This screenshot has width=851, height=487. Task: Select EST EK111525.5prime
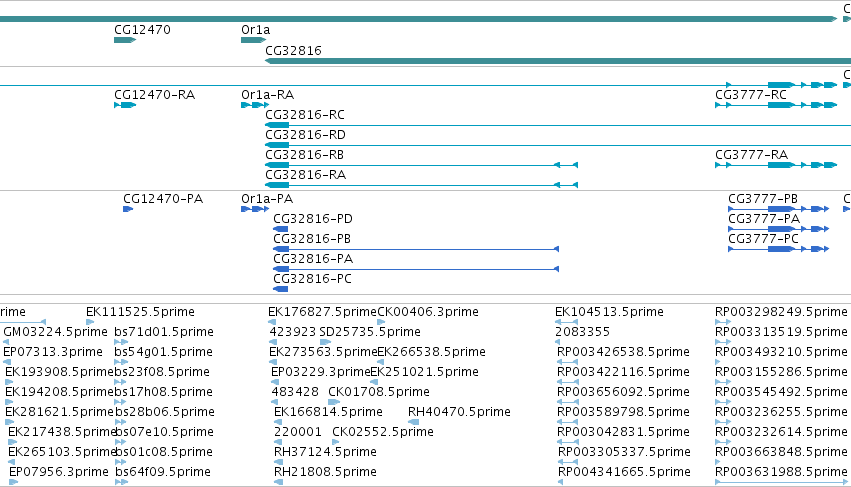141,312
